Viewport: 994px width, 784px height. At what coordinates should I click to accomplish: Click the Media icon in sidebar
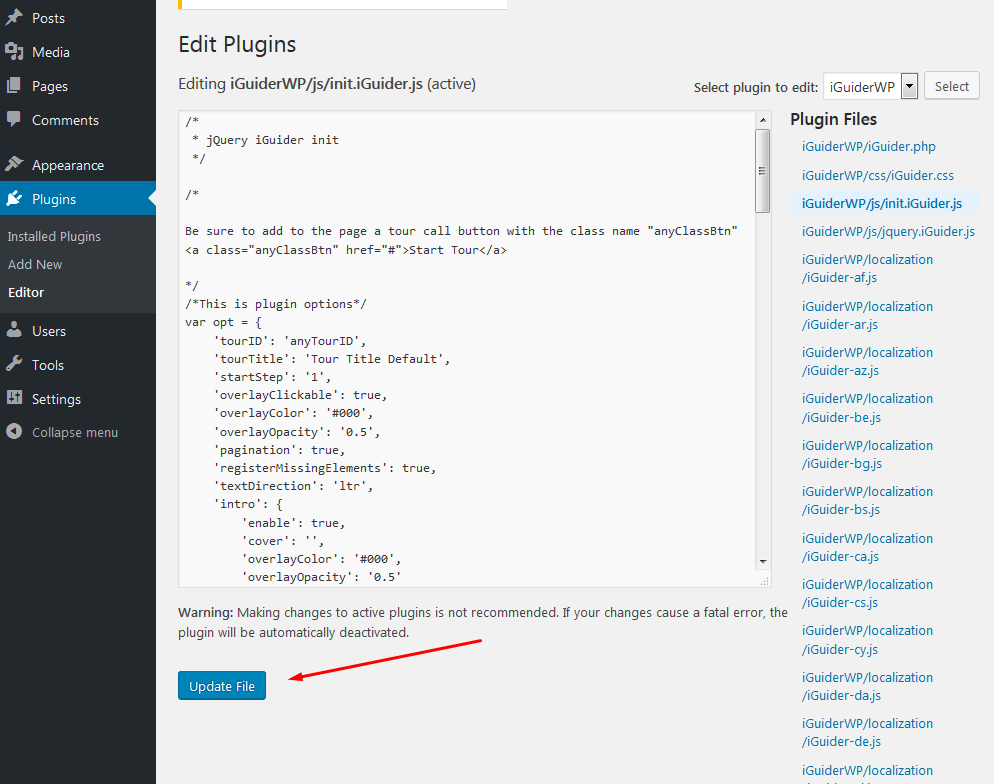point(14,52)
